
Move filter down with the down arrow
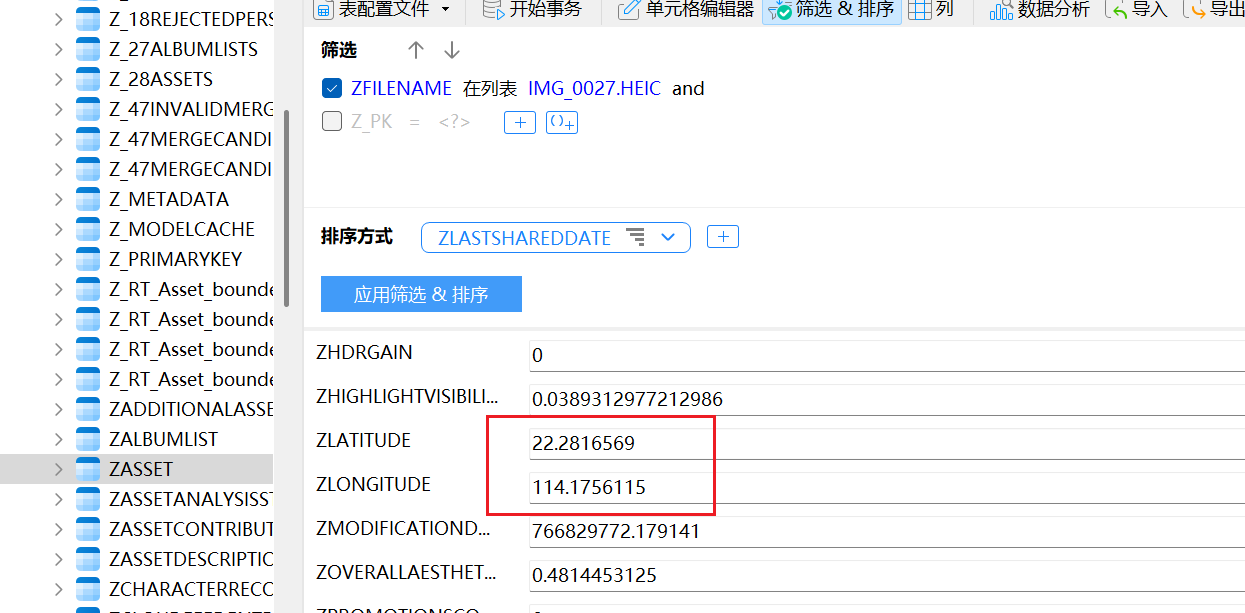452,50
